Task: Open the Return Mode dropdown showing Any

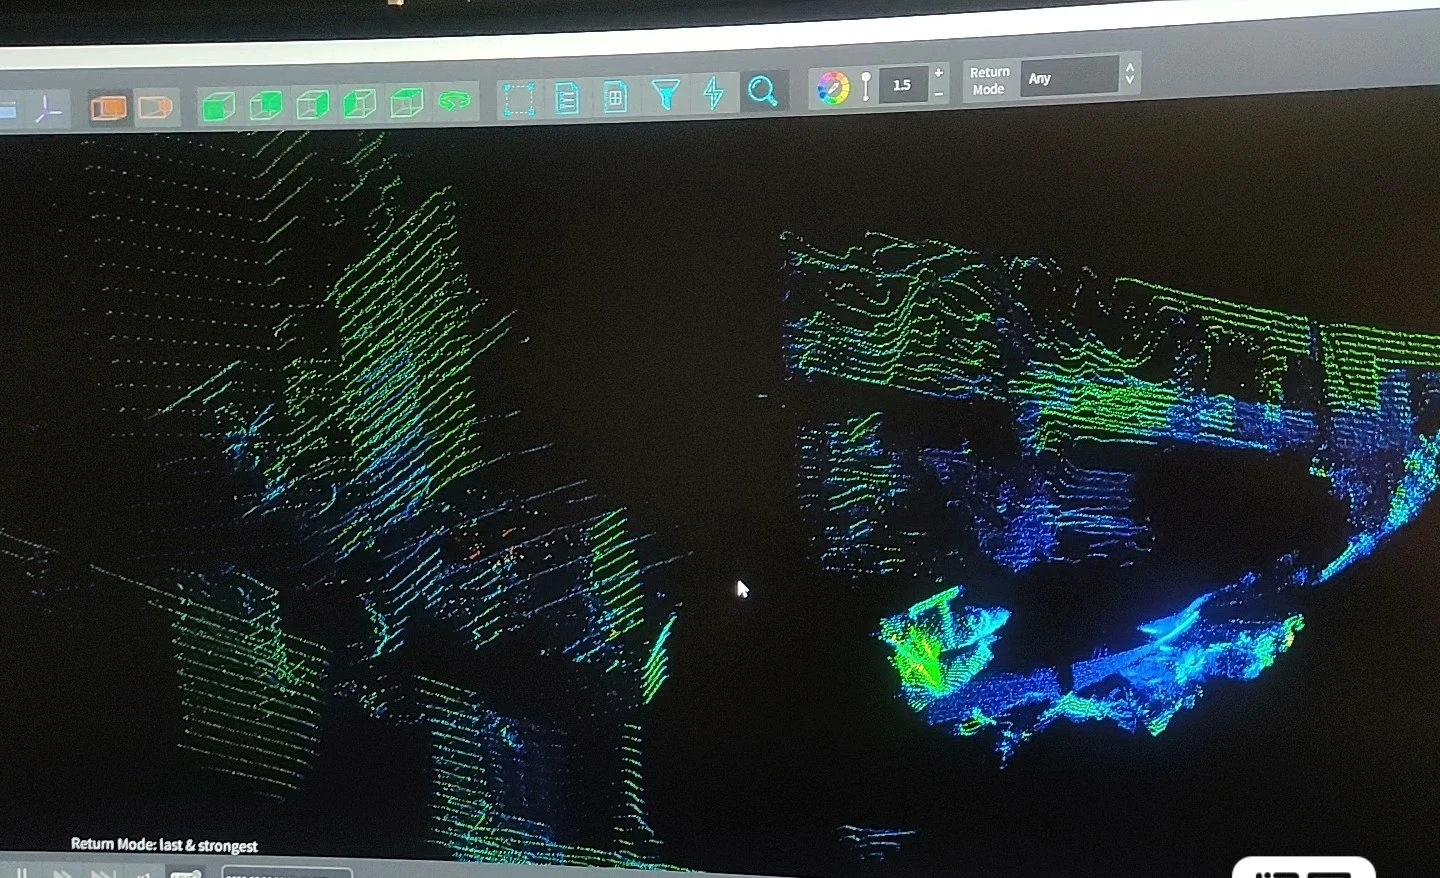Action: tap(1068, 77)
